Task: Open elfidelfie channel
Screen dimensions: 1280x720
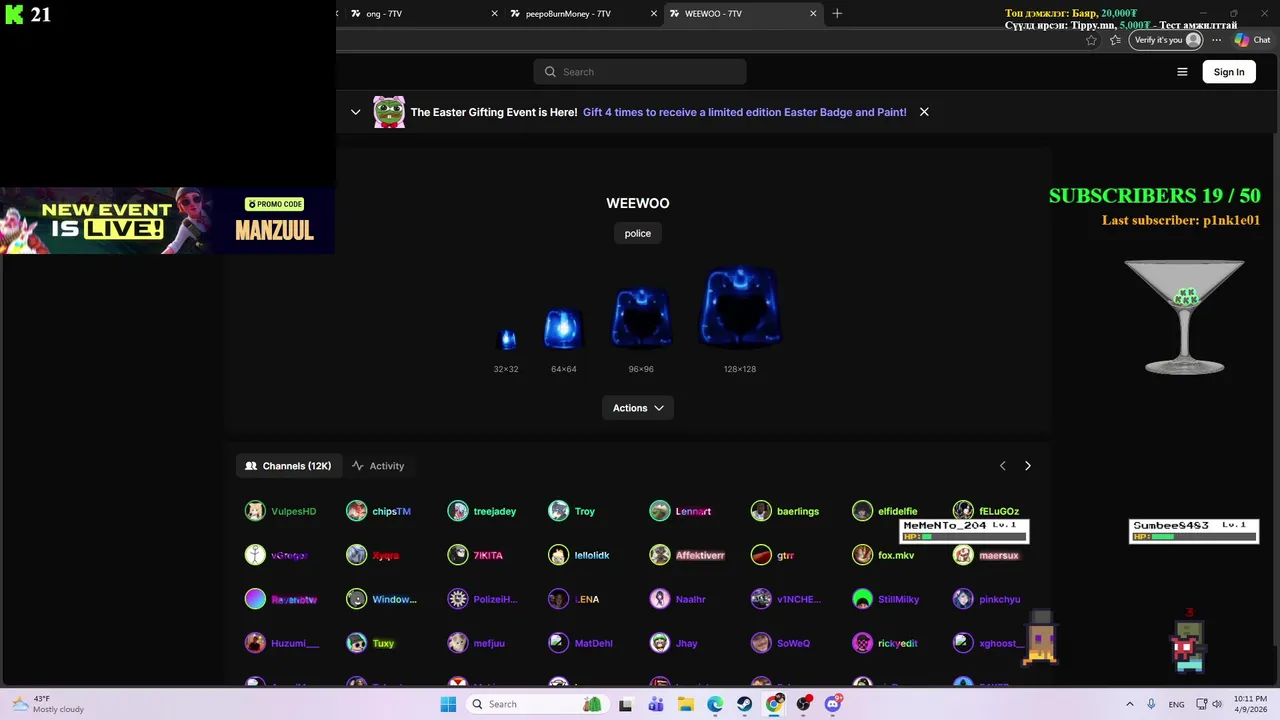Action: (885, 511)
